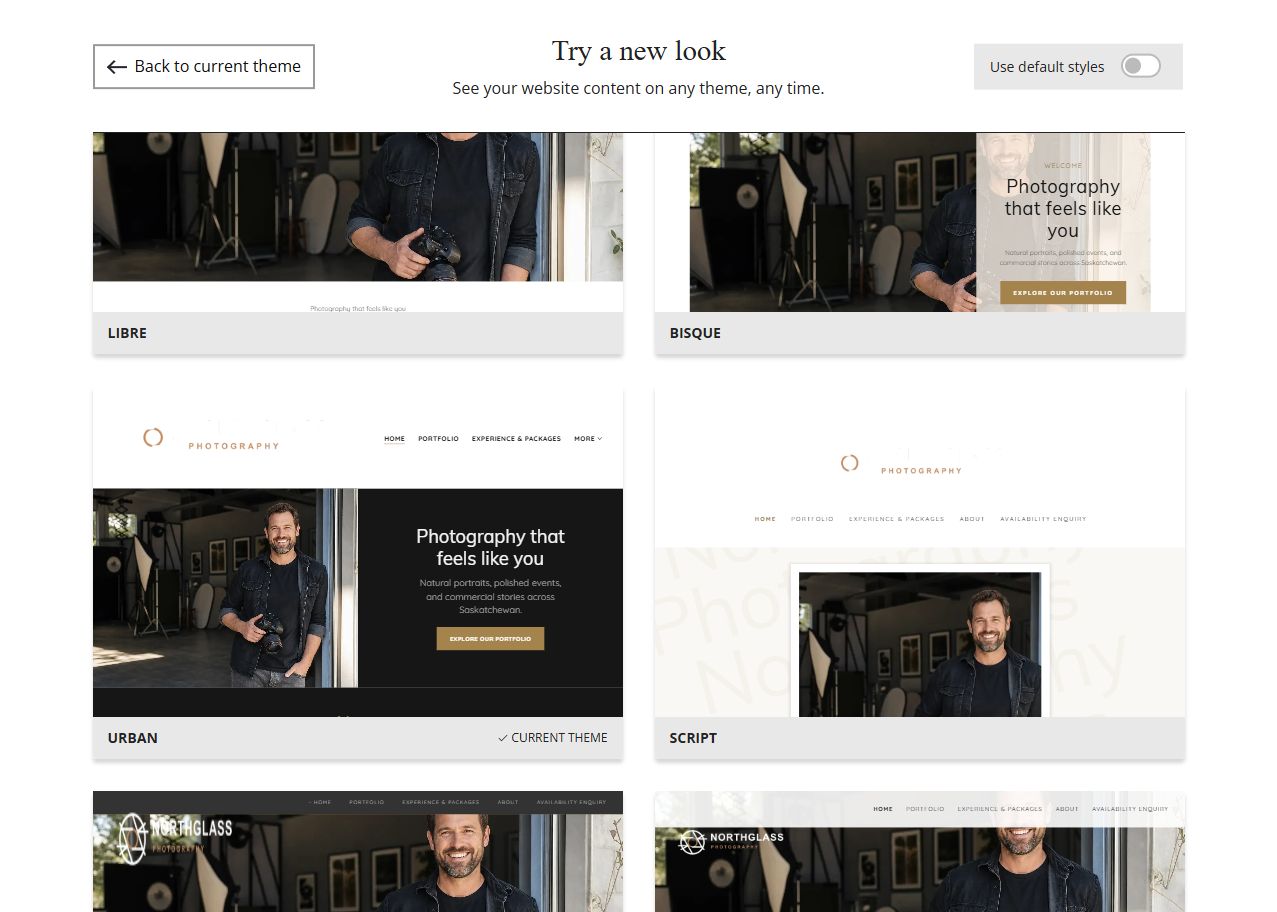Open the MORE dropdown in Urban preview
Image resolution: width=1277 pixels, height=912 pixels.
point(588,439)
